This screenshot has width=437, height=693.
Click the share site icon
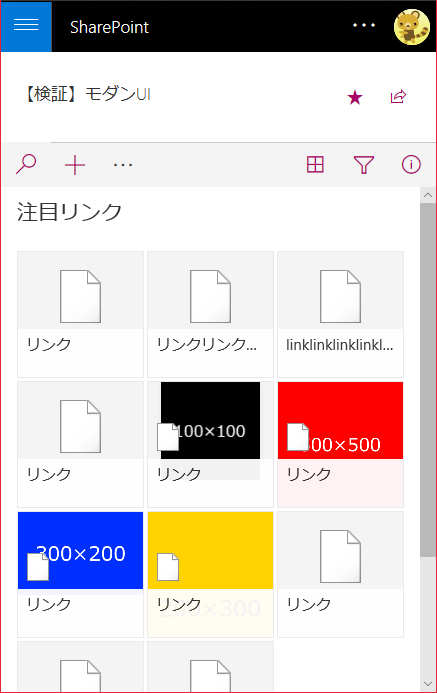pos(398,96)
